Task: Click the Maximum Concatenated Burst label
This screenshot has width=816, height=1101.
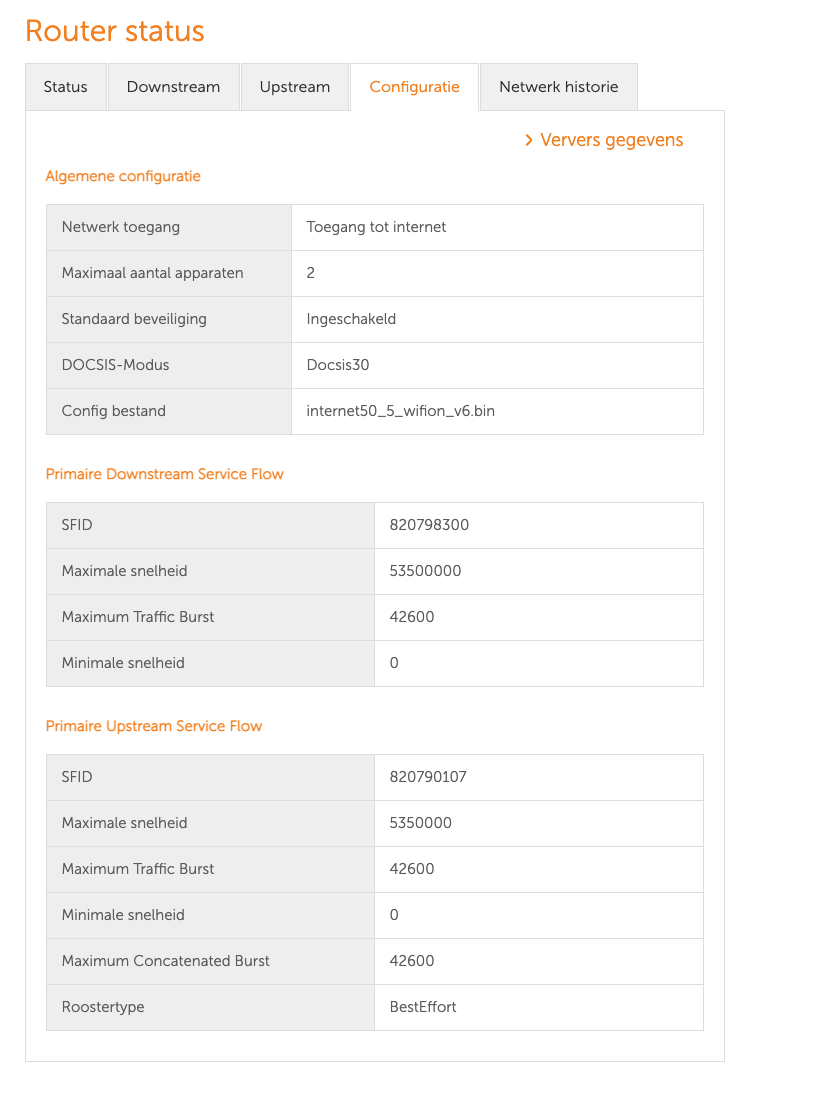Action: coord(166,961)
